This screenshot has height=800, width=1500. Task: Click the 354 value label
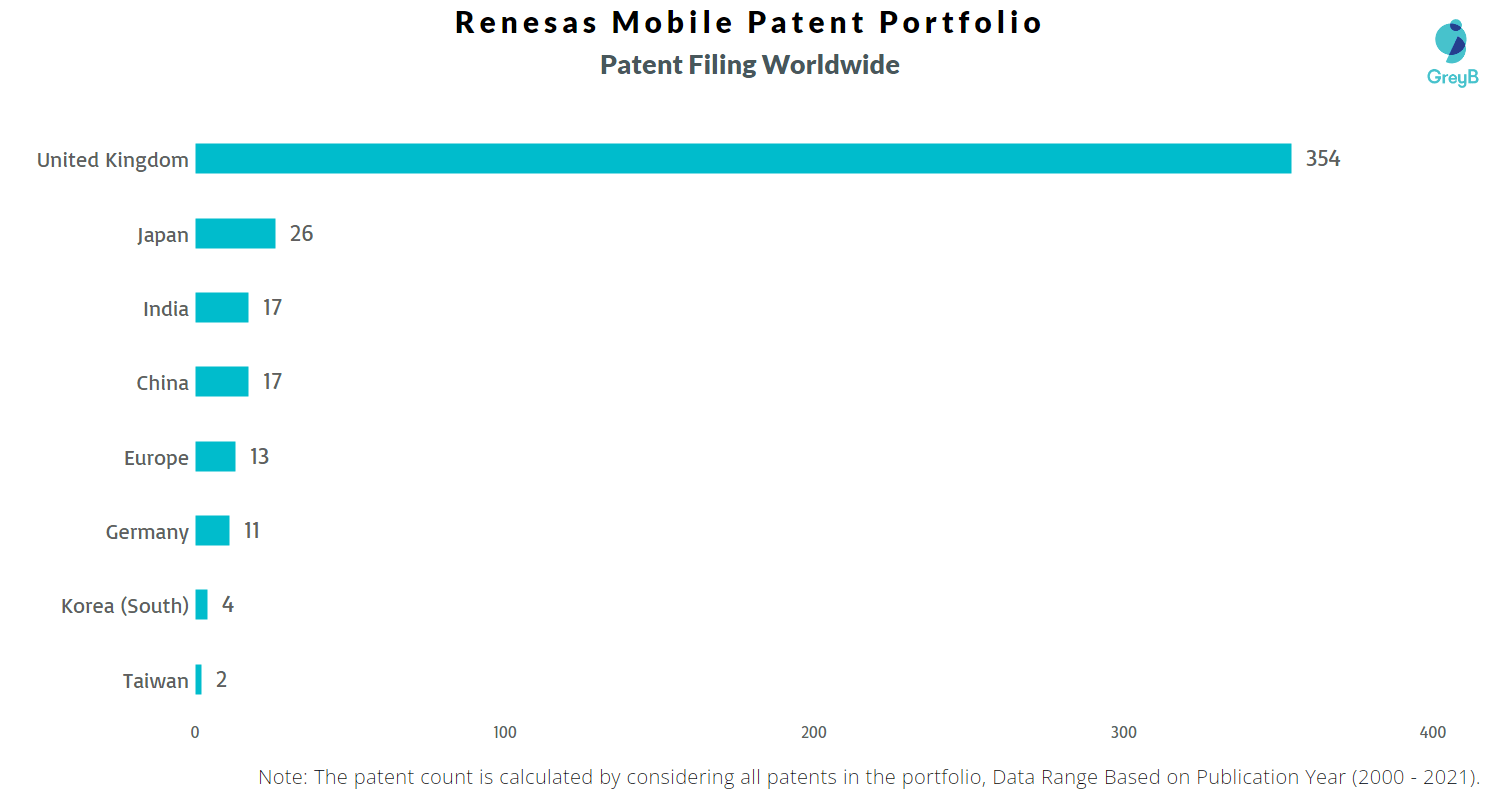pos(1323,159)
